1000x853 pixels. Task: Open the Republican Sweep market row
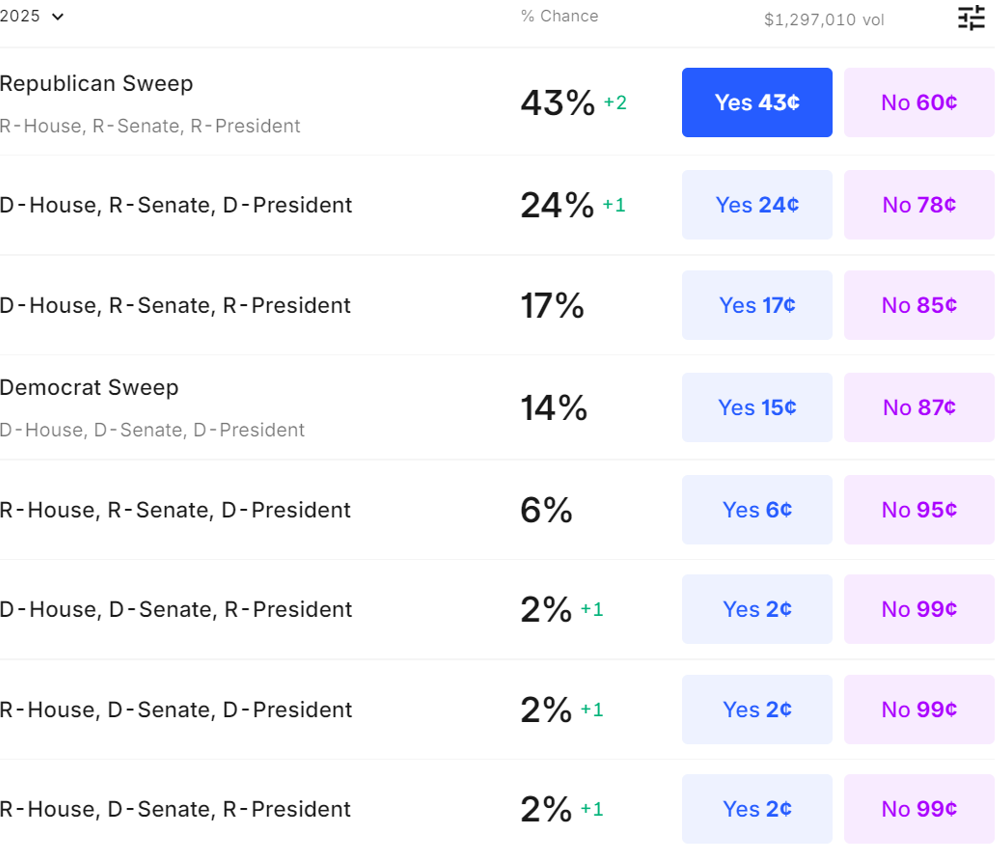coord(97,84)
